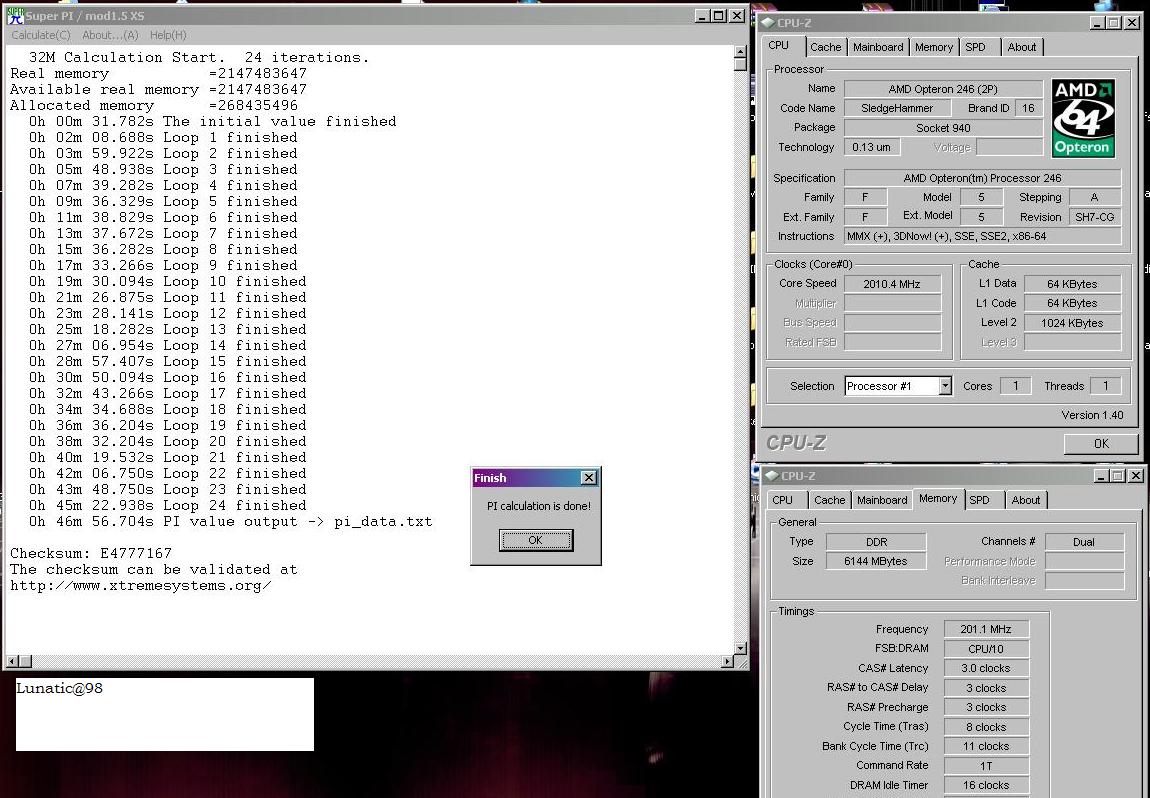Click the Instructions field MMX (+), 3DNow!
Screen dimensions: 1150x798
(982, 236)
